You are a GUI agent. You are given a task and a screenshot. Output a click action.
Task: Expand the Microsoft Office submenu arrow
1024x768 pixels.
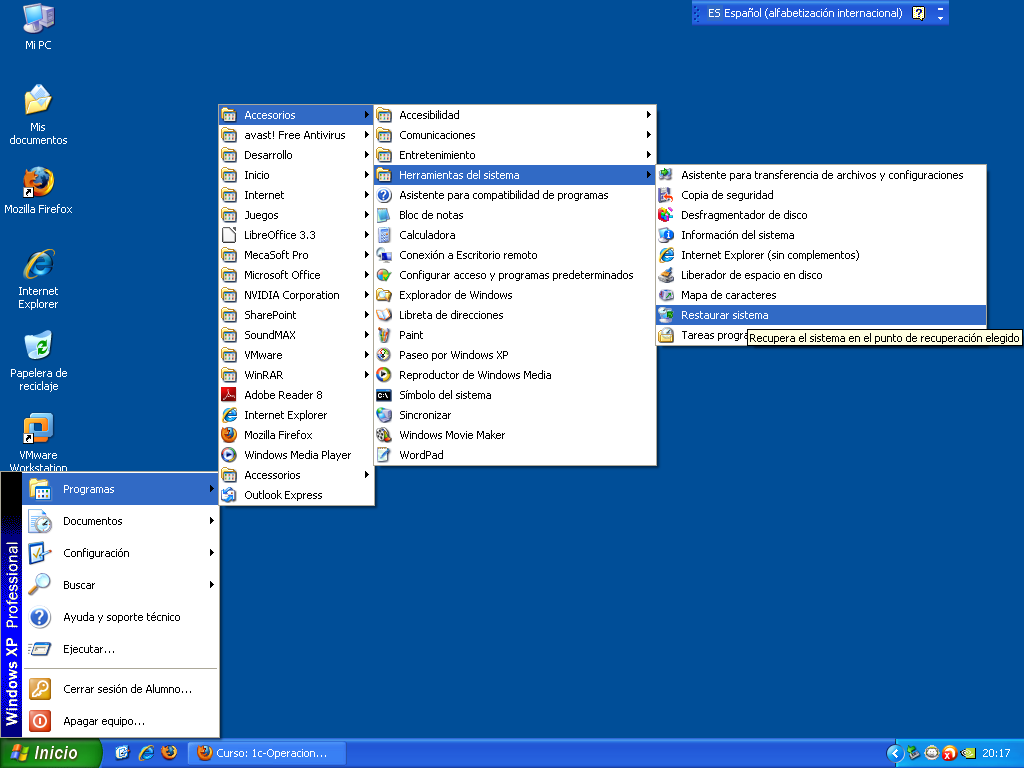(x=367, y=275)
